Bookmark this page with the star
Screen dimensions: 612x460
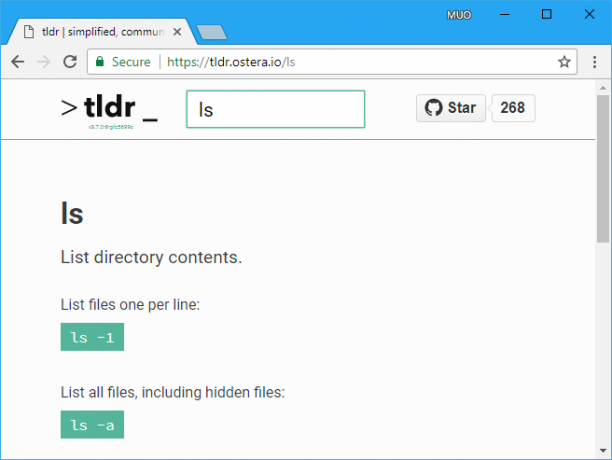(x=564, y=62)
